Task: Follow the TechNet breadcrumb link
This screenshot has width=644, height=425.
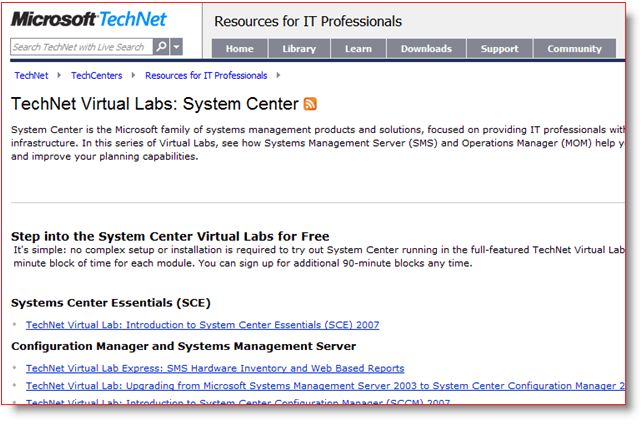Action: (31, 76)
